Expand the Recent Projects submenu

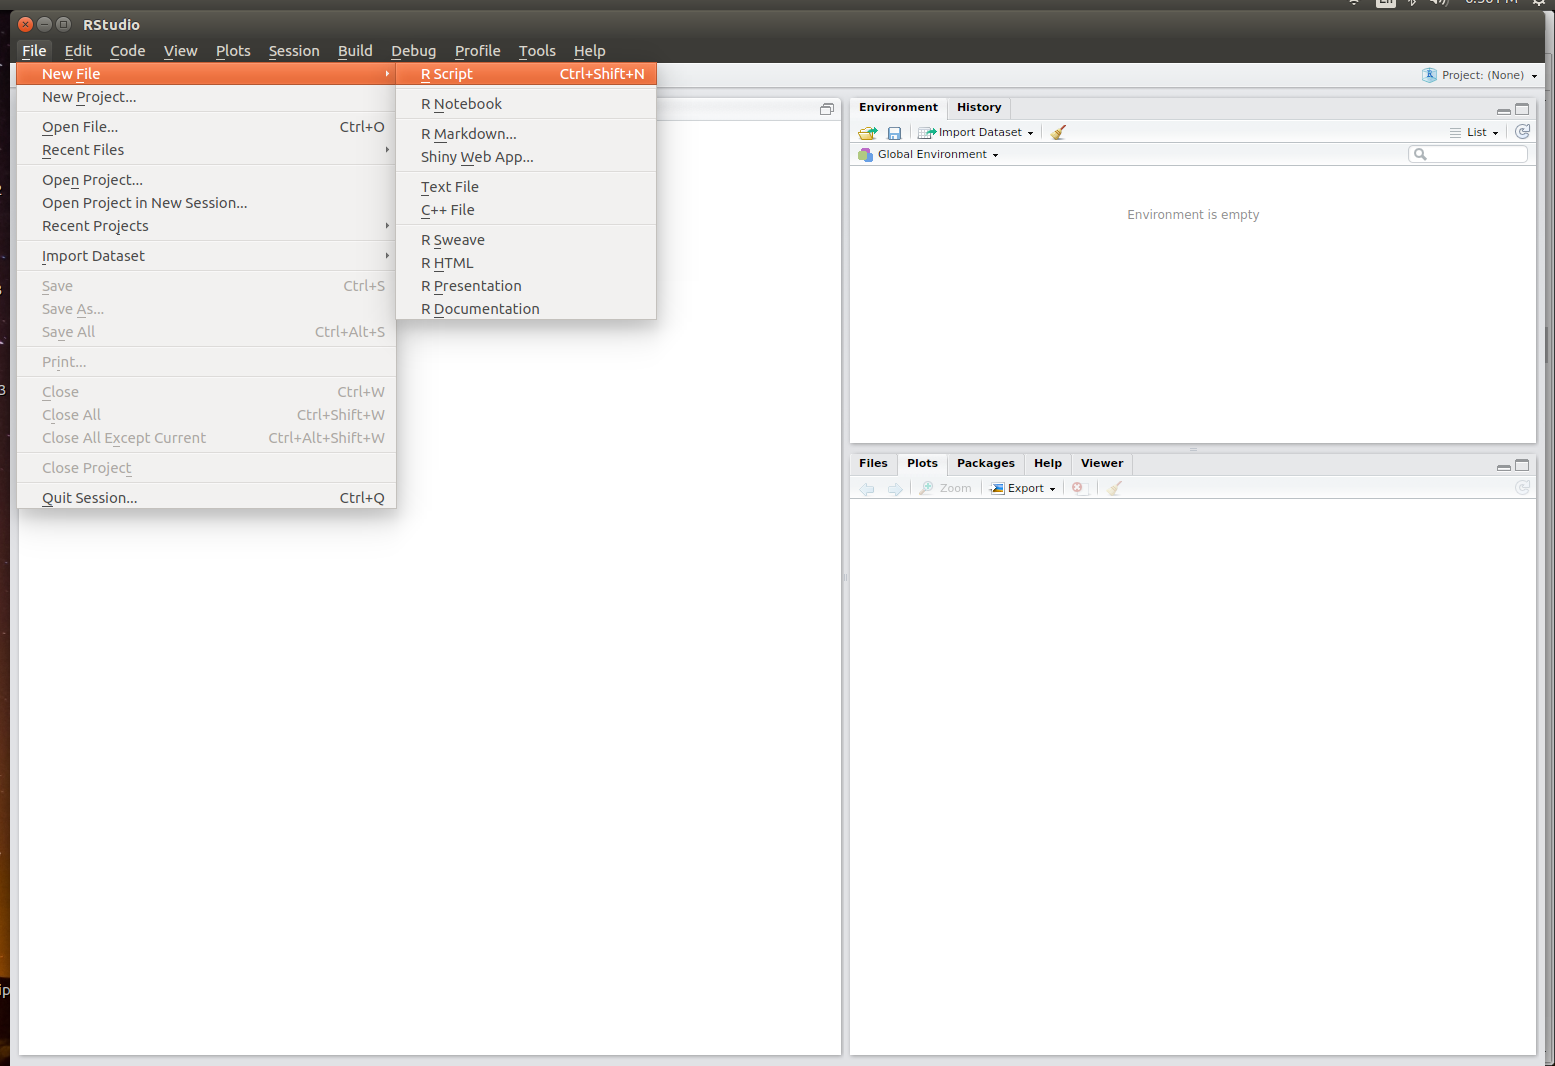[206, 226]
